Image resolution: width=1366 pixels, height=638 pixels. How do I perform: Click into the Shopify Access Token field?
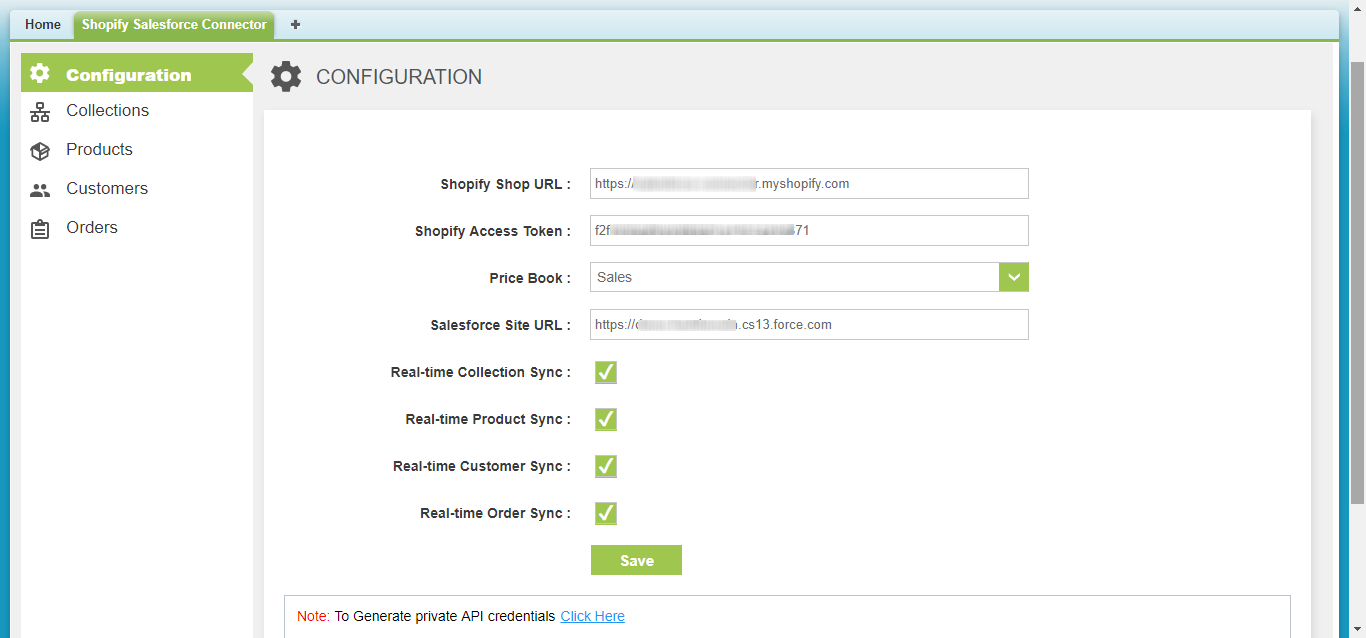(809, 230)
